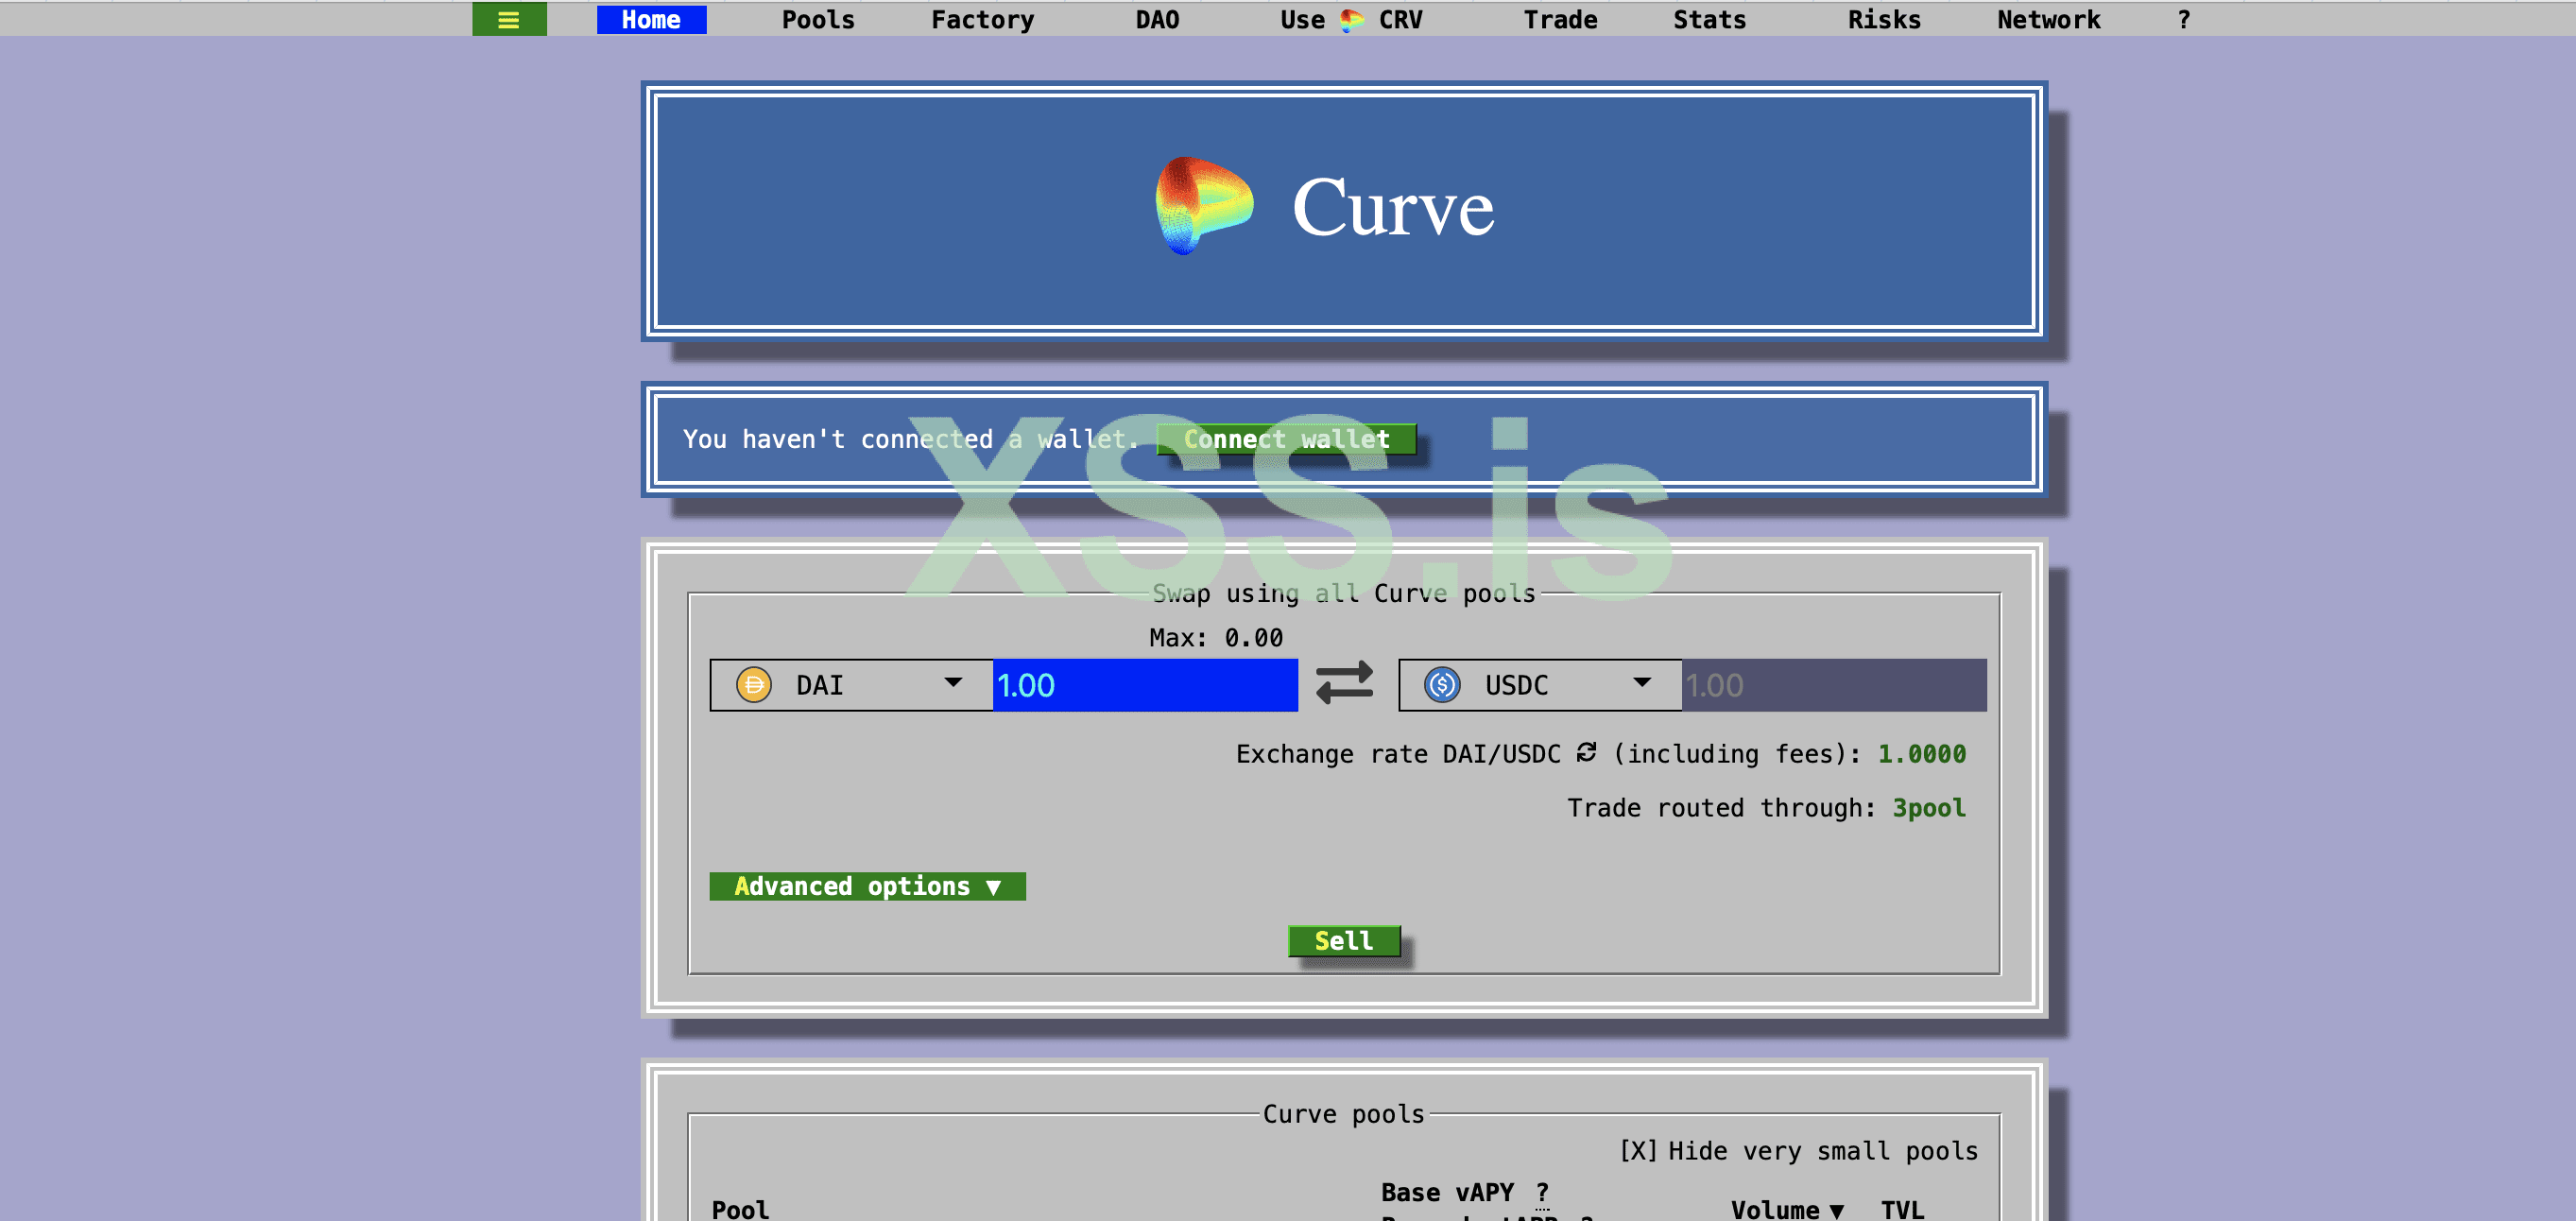Click the DAI coin icon
2576x1221 pixels.
[x=753, y=685]
